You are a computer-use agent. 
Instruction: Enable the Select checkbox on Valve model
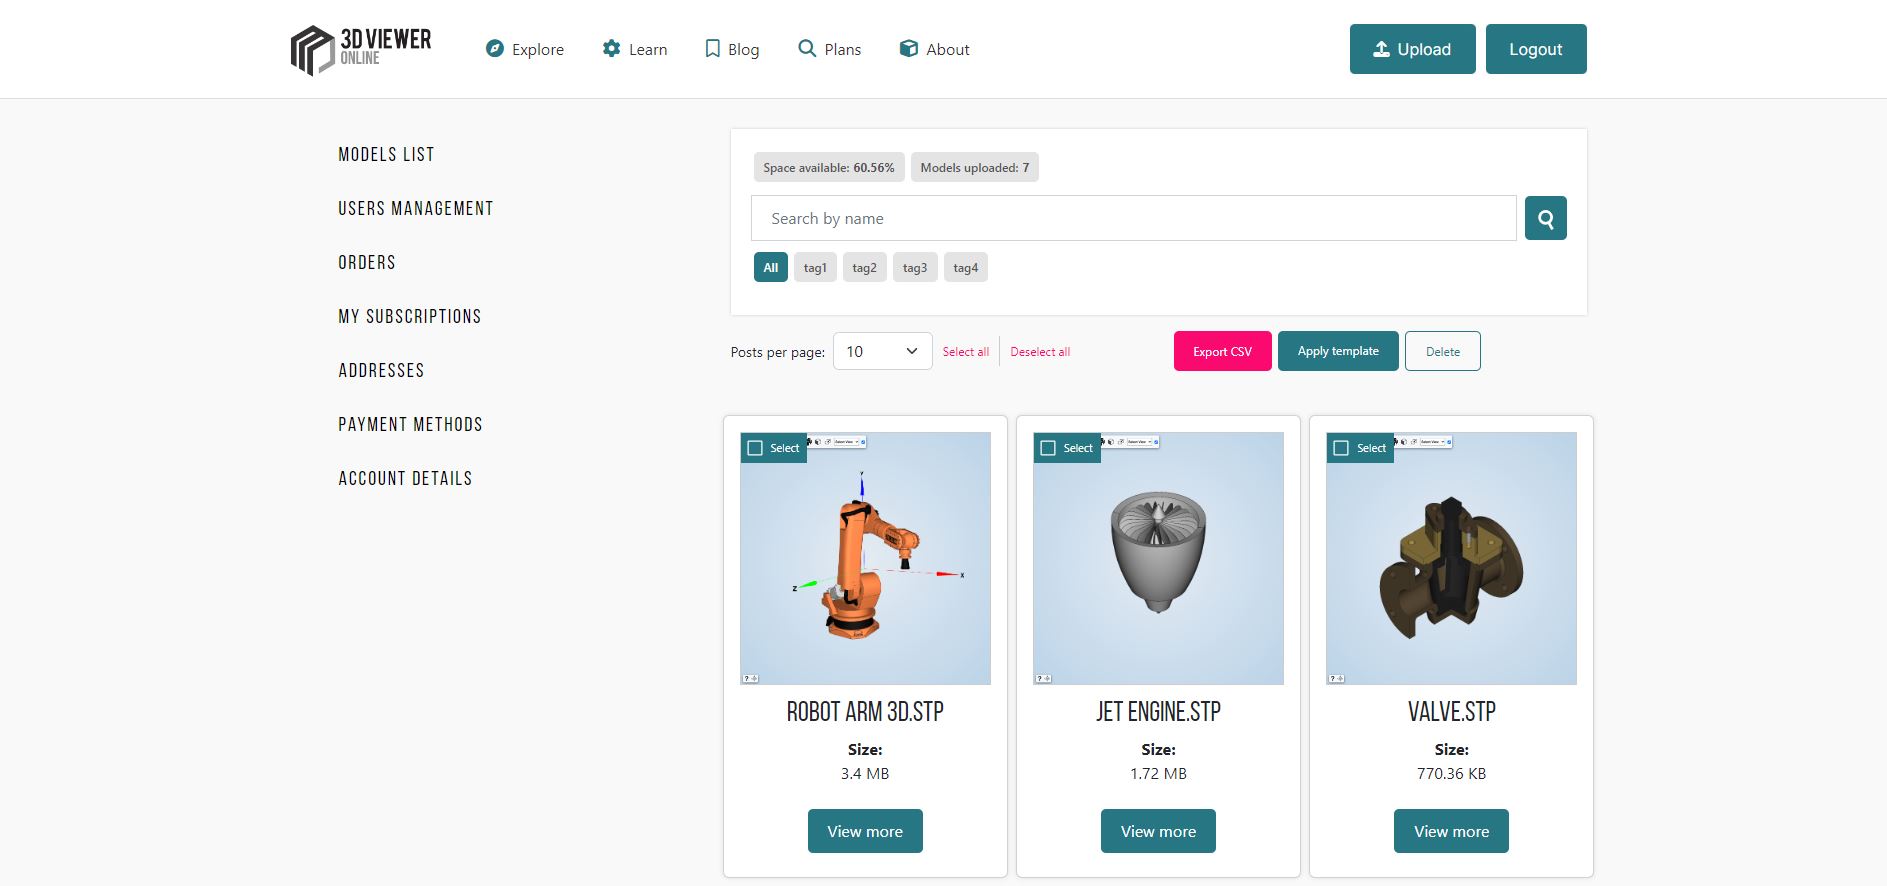(x=1342, y=448)
